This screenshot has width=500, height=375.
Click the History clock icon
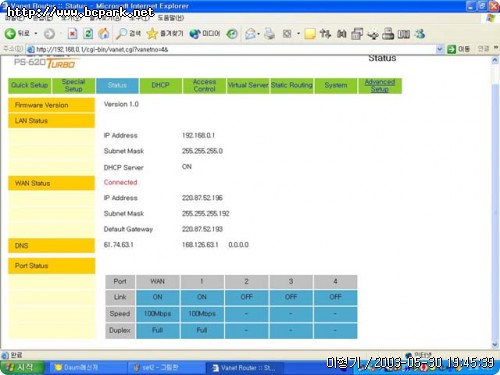pyautogui.click(x=232, y=34)
